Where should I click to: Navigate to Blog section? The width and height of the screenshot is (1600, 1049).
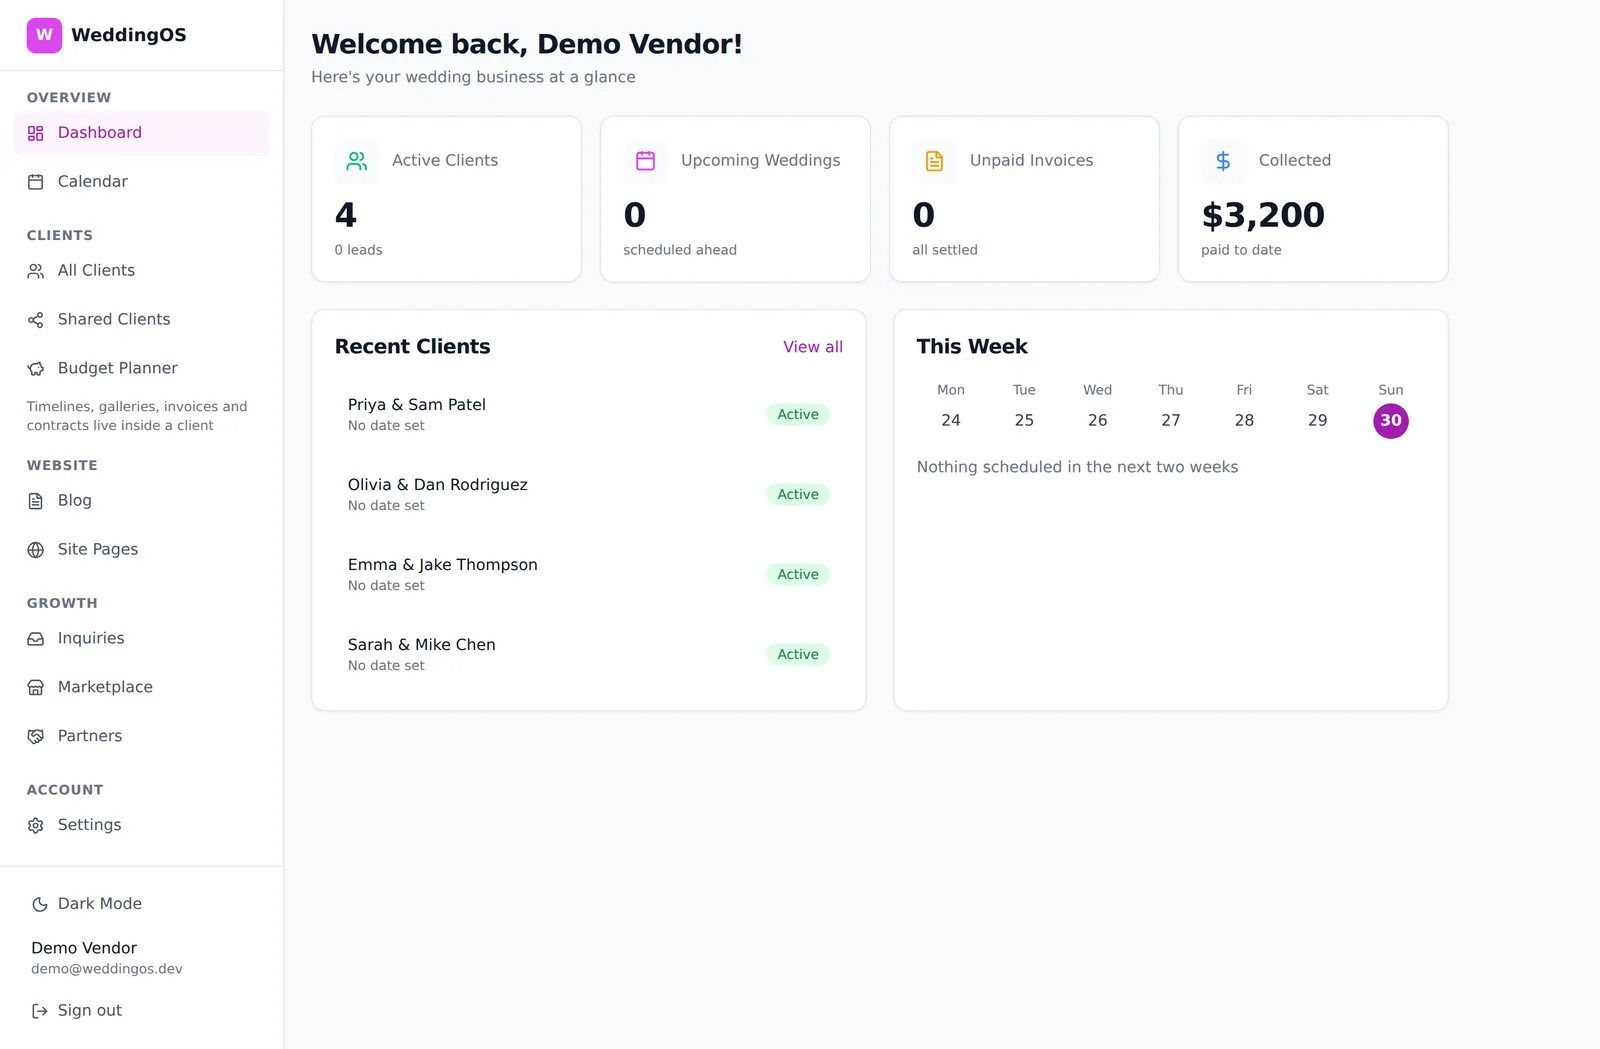142,501
